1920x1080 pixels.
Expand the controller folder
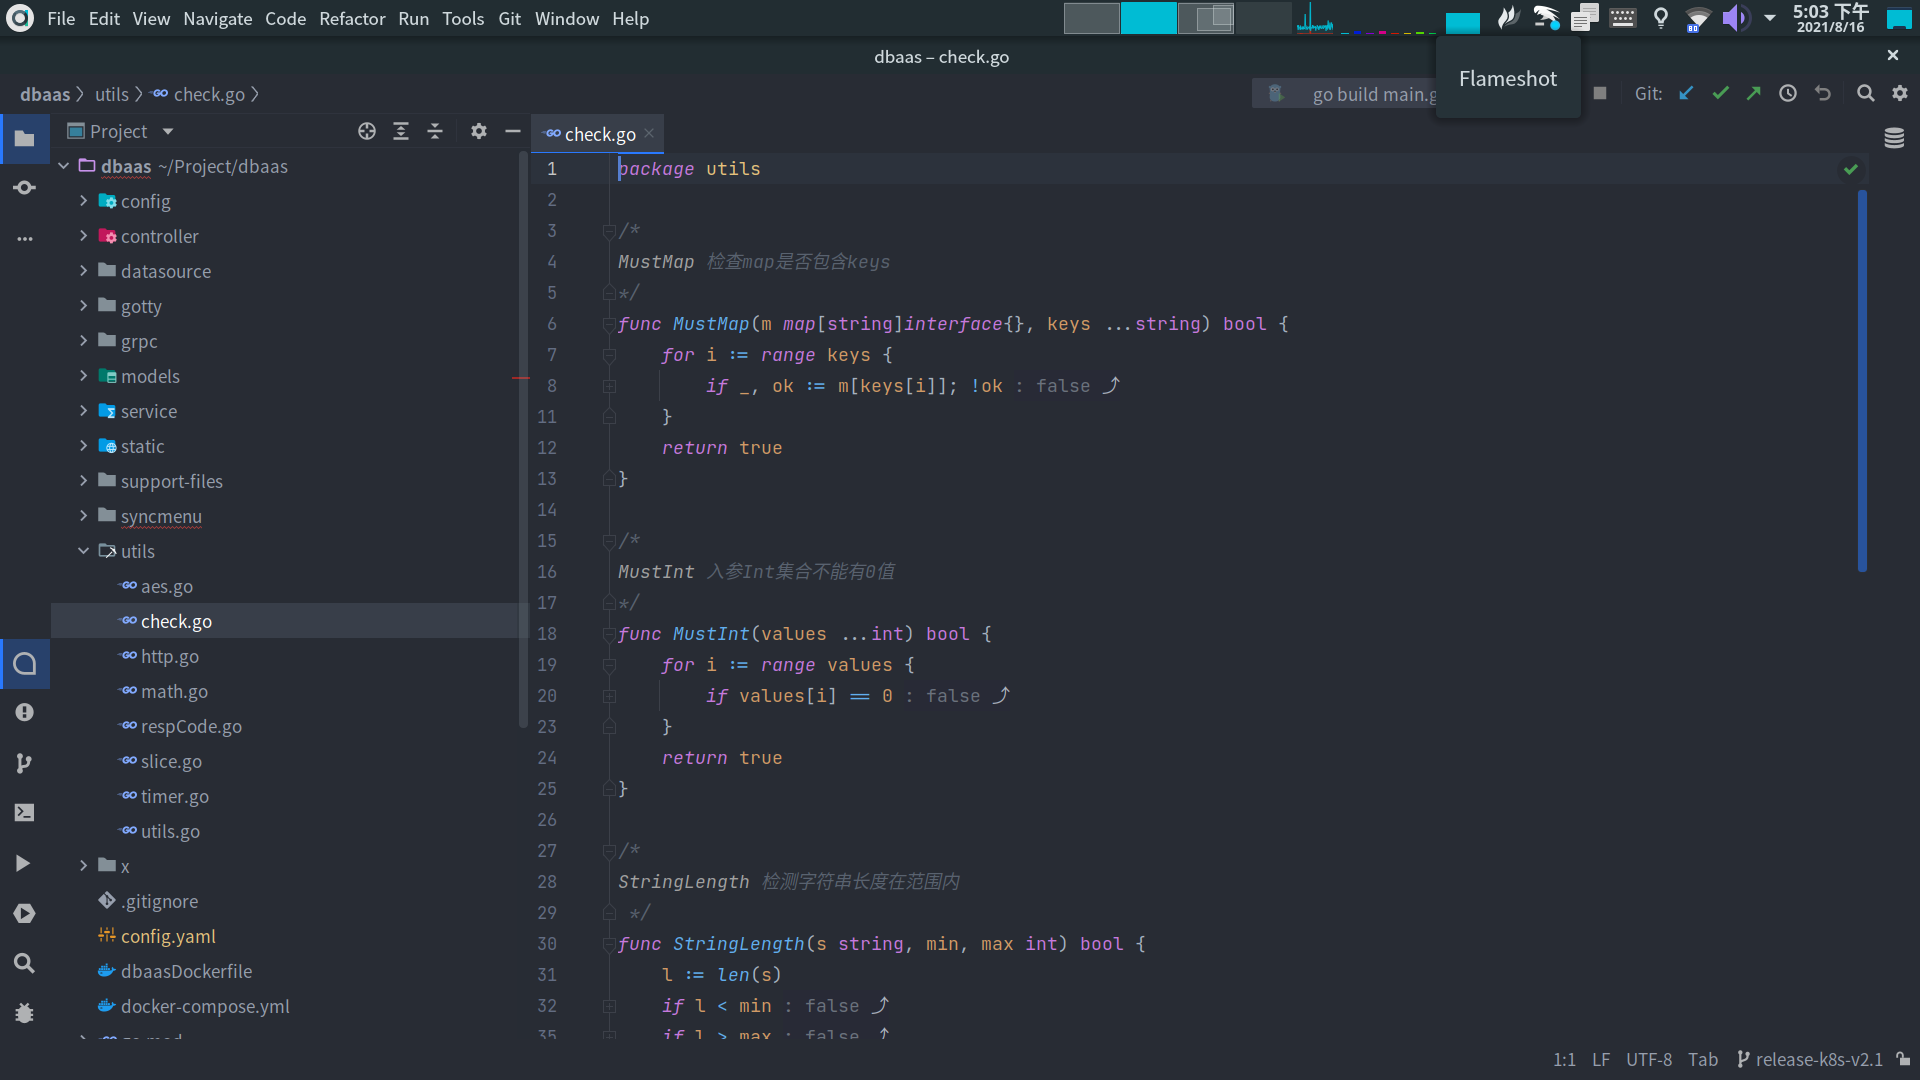tap(84, 236)
